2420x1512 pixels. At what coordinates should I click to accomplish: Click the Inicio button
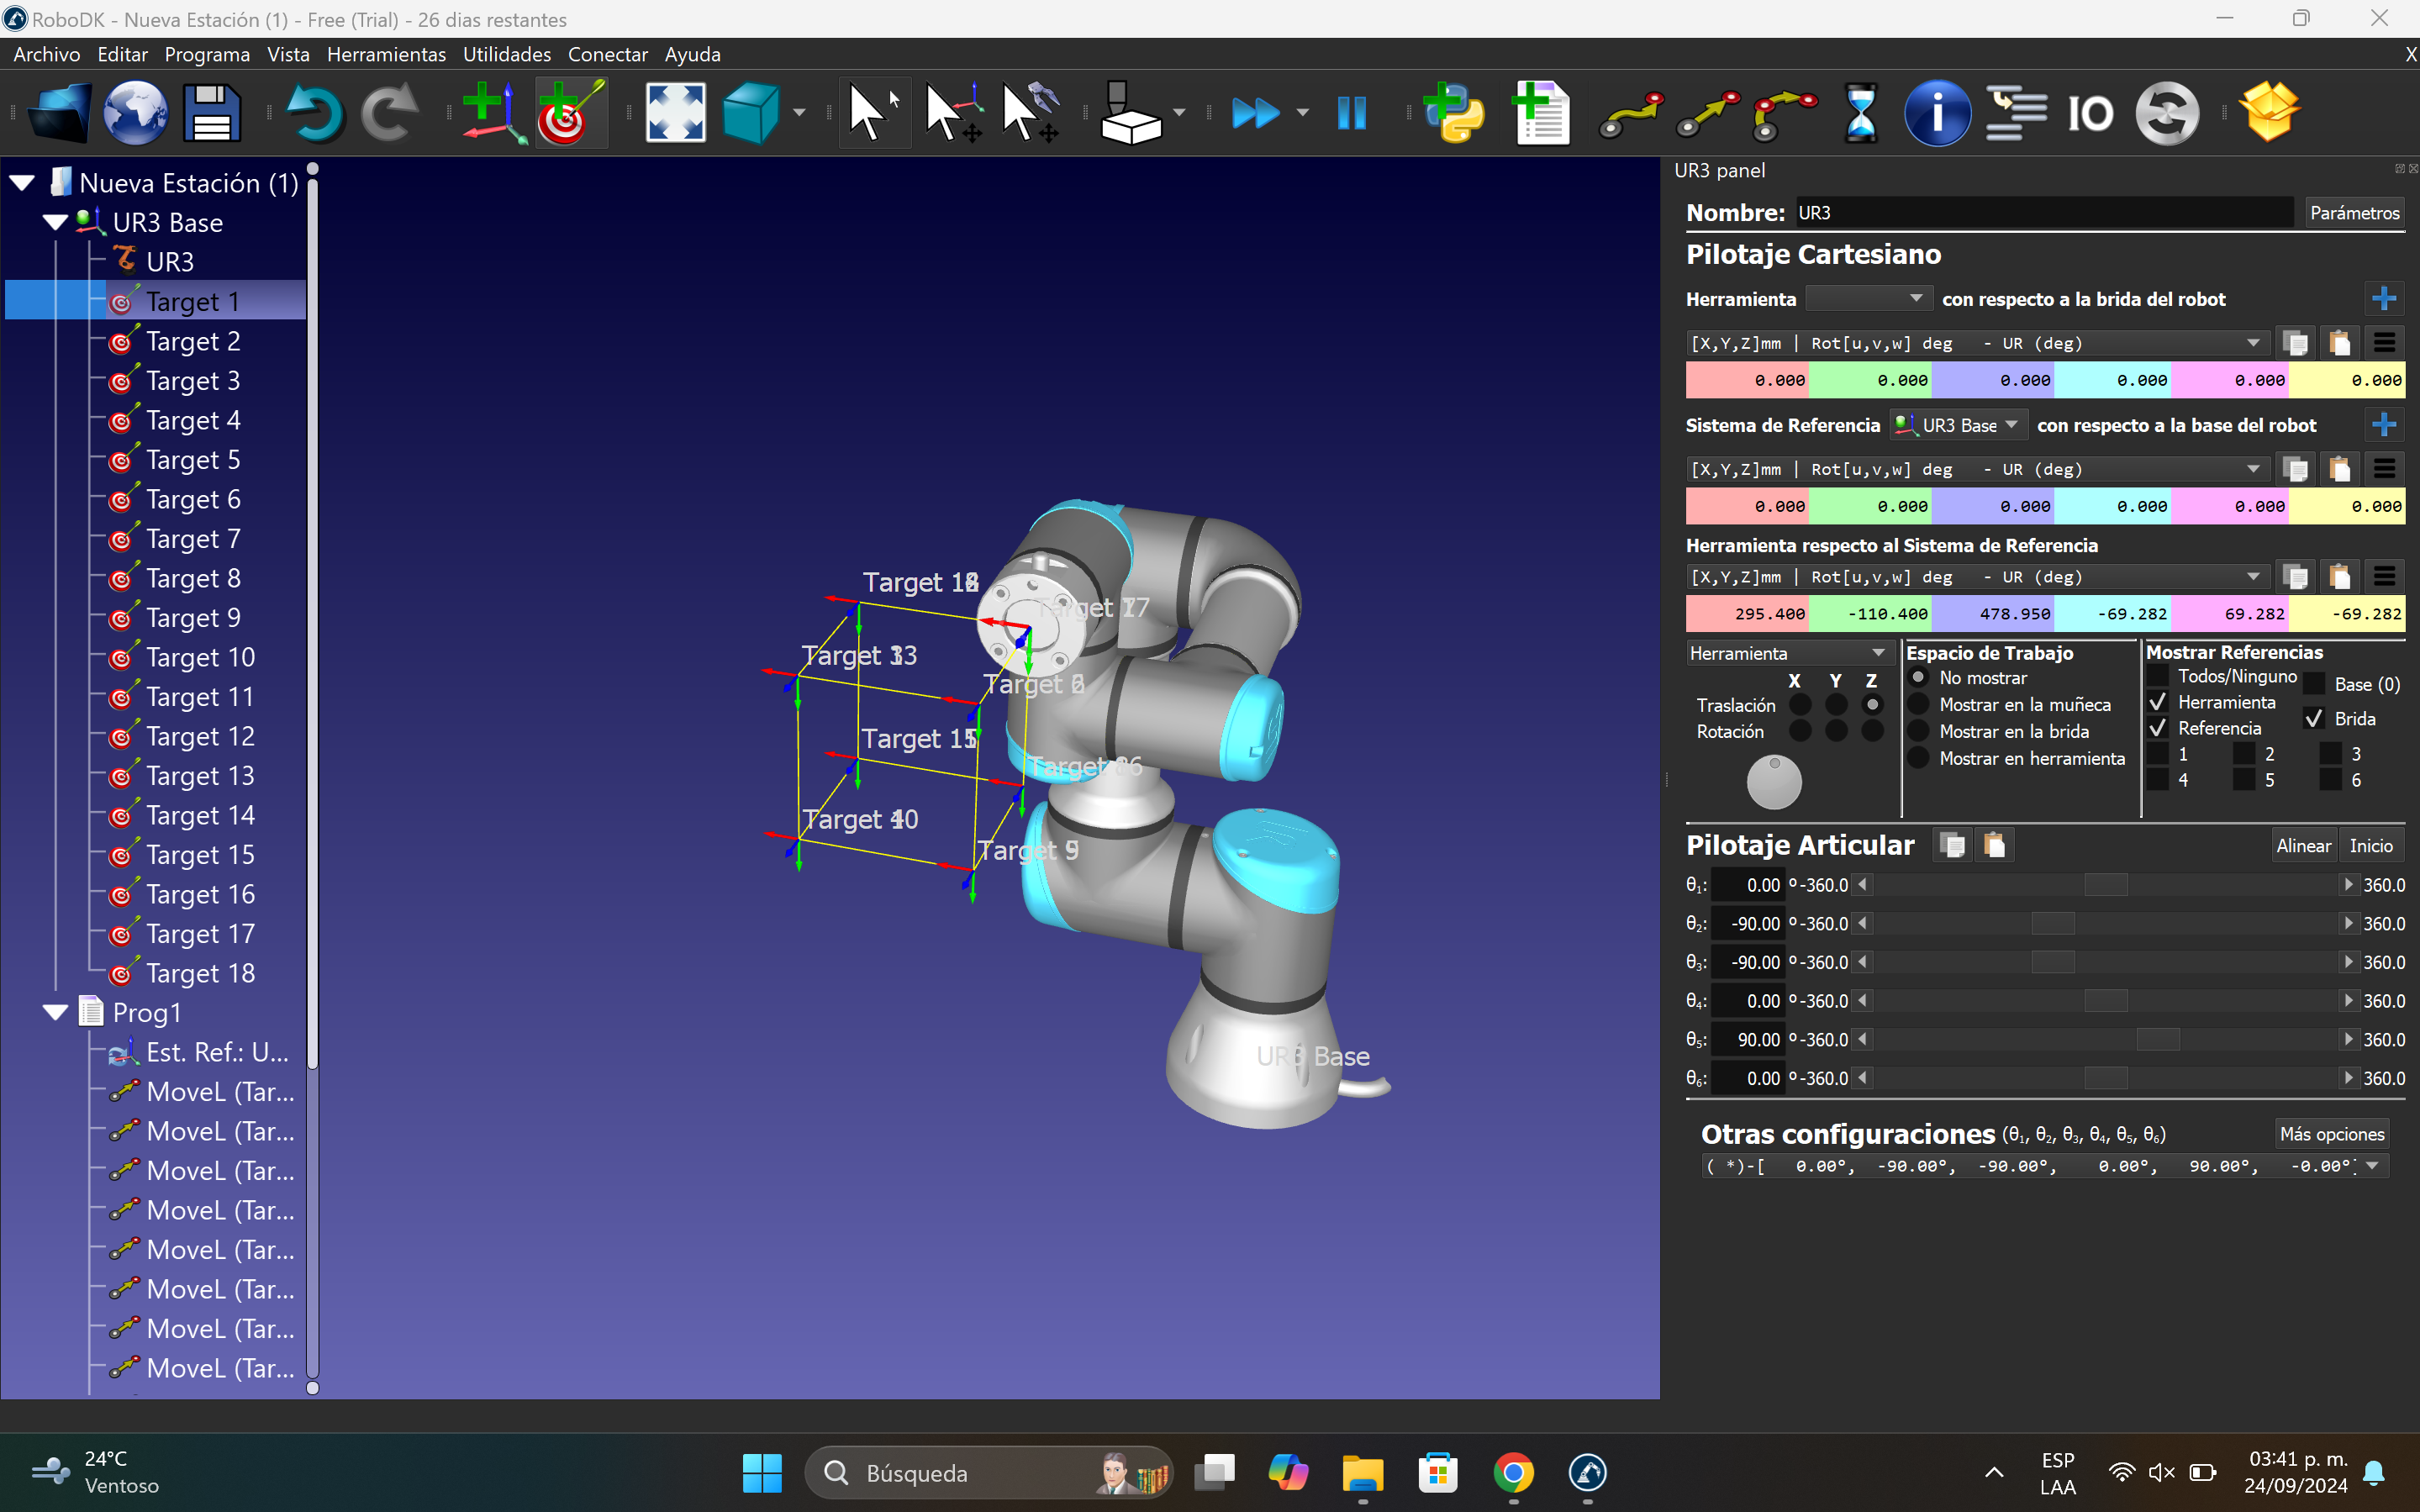pyautogui.click(x=2371, y=846)
